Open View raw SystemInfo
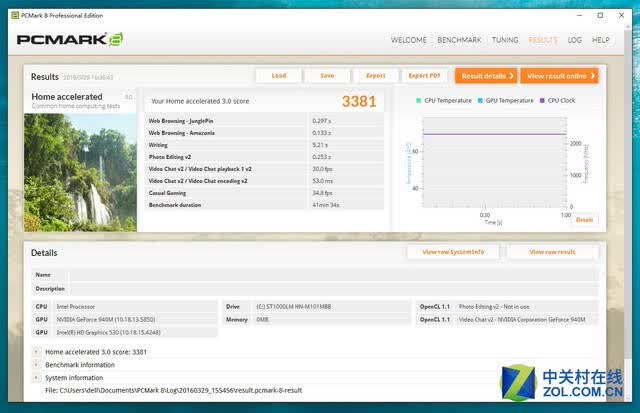 pos(453,252)
